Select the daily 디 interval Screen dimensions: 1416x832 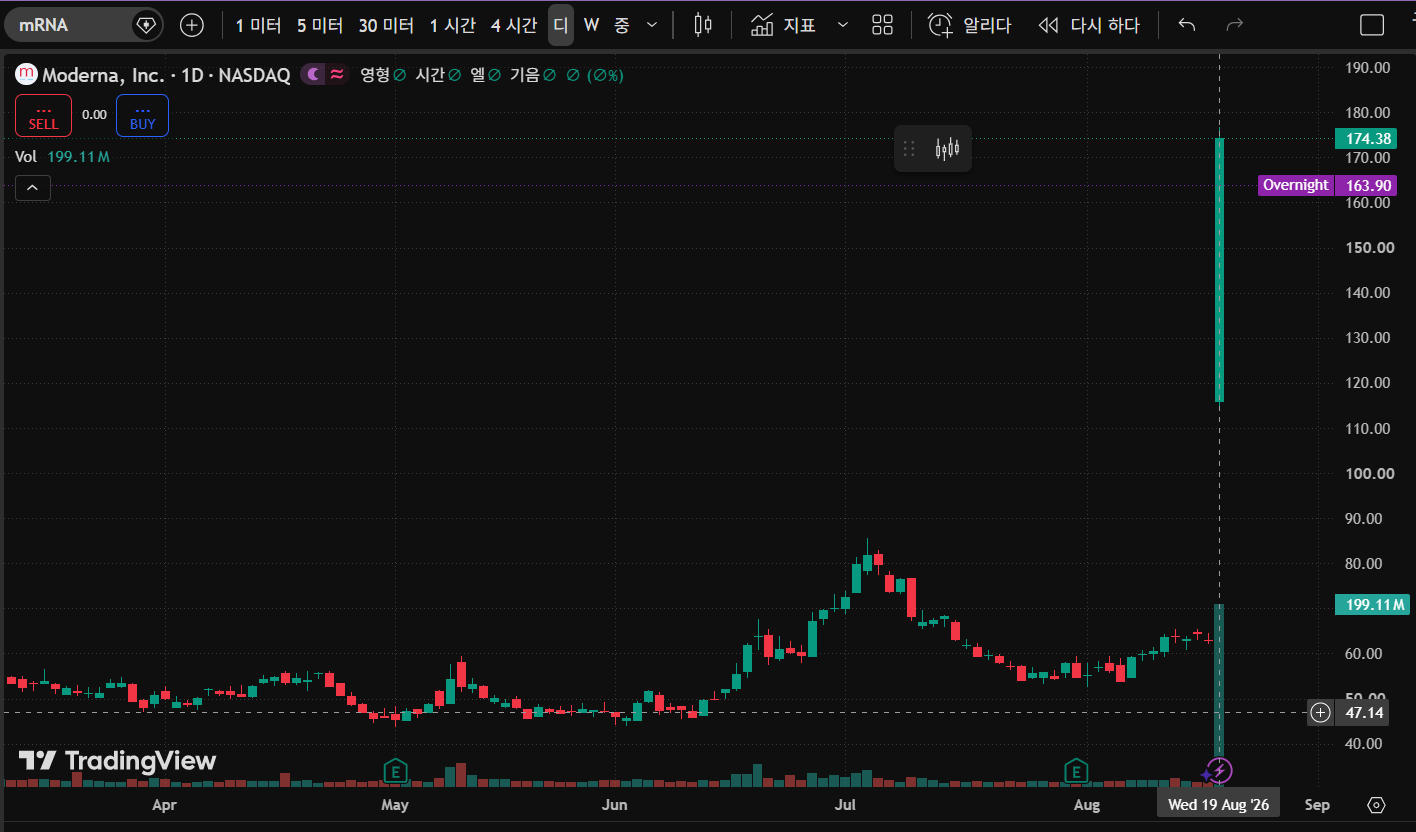click(561, 25)
